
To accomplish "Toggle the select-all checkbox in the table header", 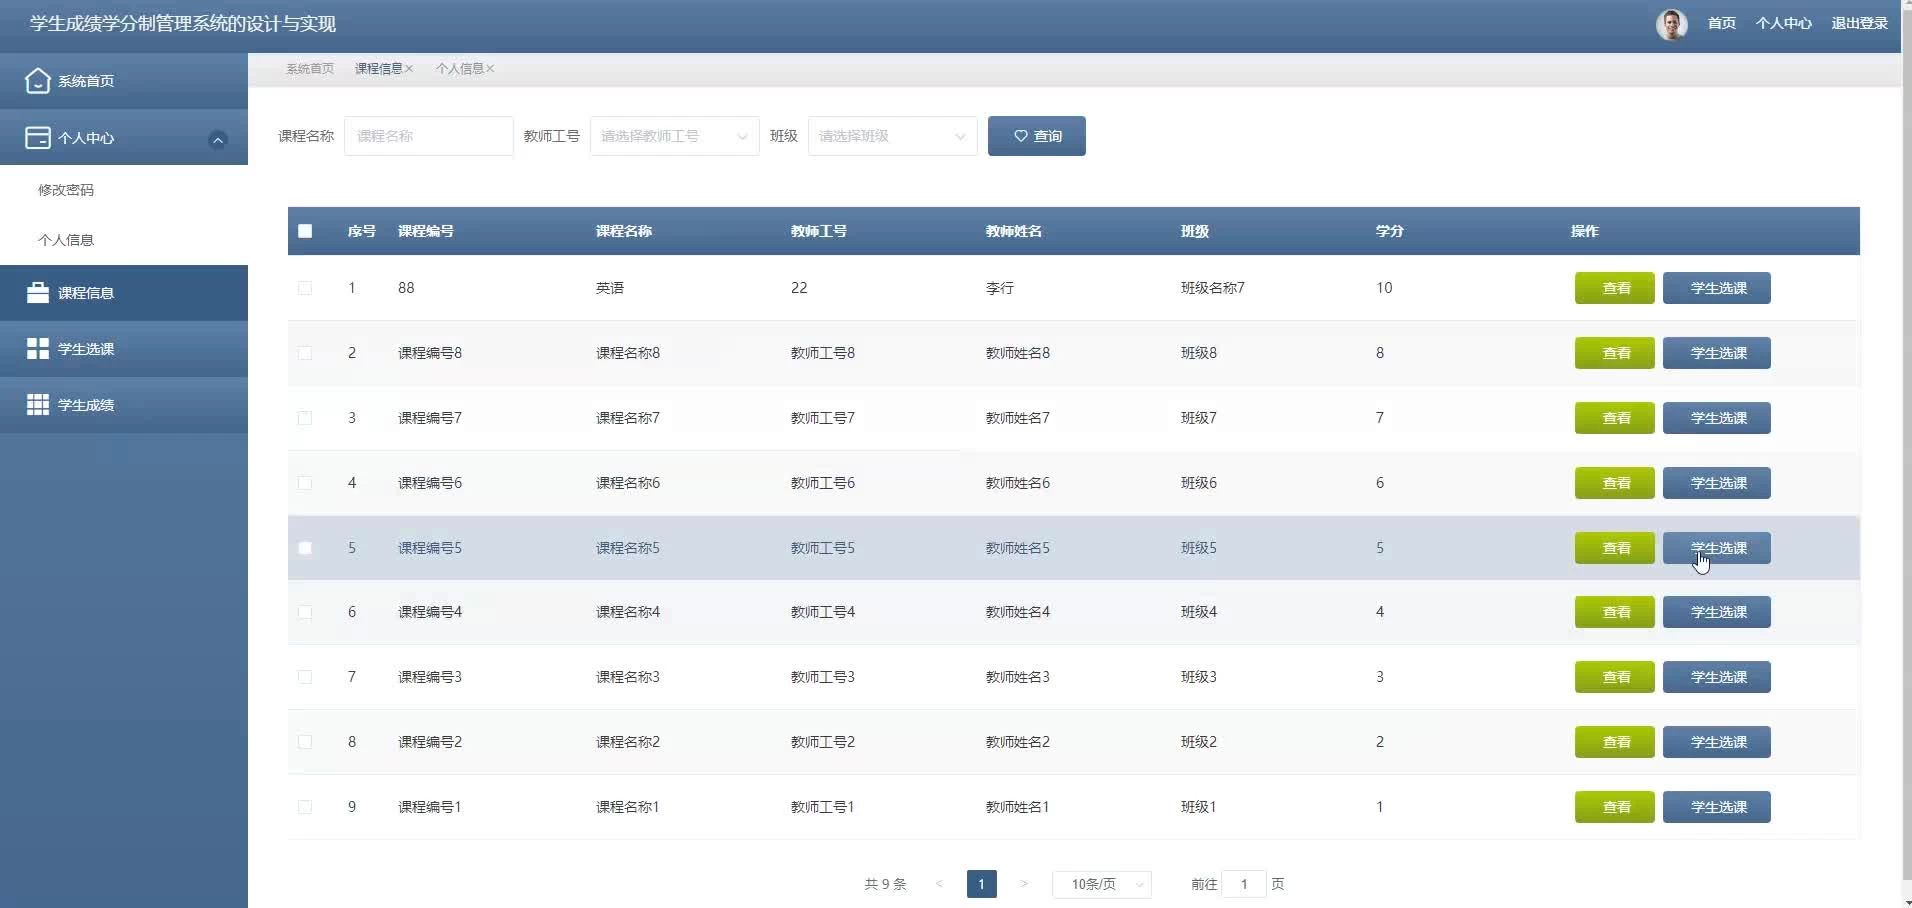I will tap(305, 231).
